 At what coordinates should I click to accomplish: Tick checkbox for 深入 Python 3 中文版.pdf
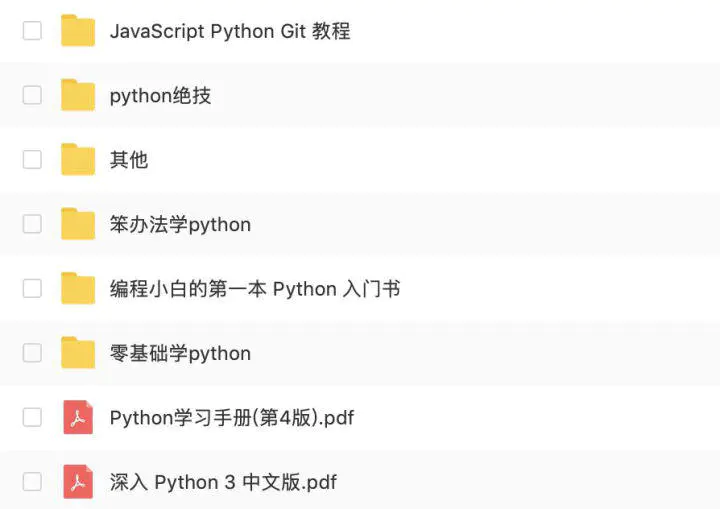pyautogui.click(x=32, y=481)
